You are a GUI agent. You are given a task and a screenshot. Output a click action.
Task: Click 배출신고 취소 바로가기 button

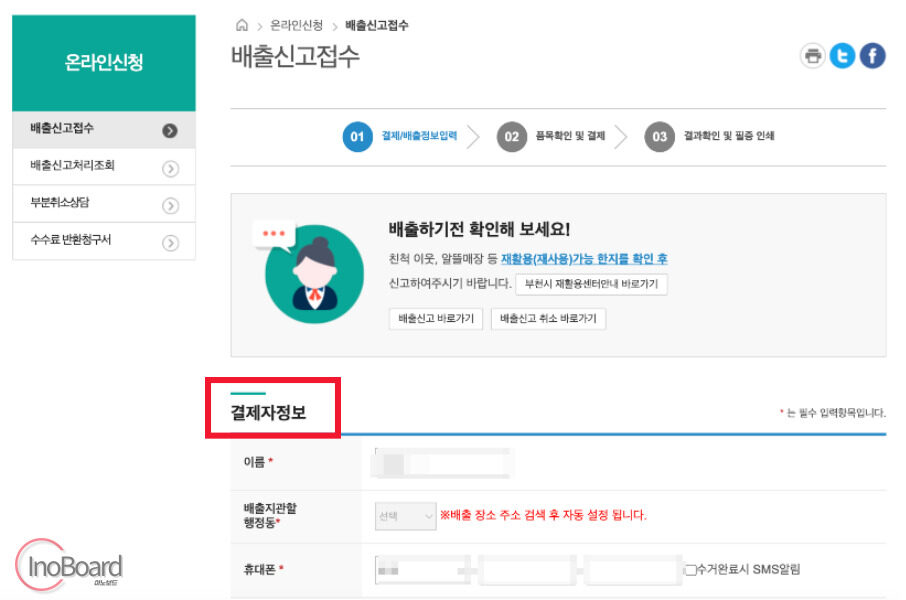coord(548,318)
